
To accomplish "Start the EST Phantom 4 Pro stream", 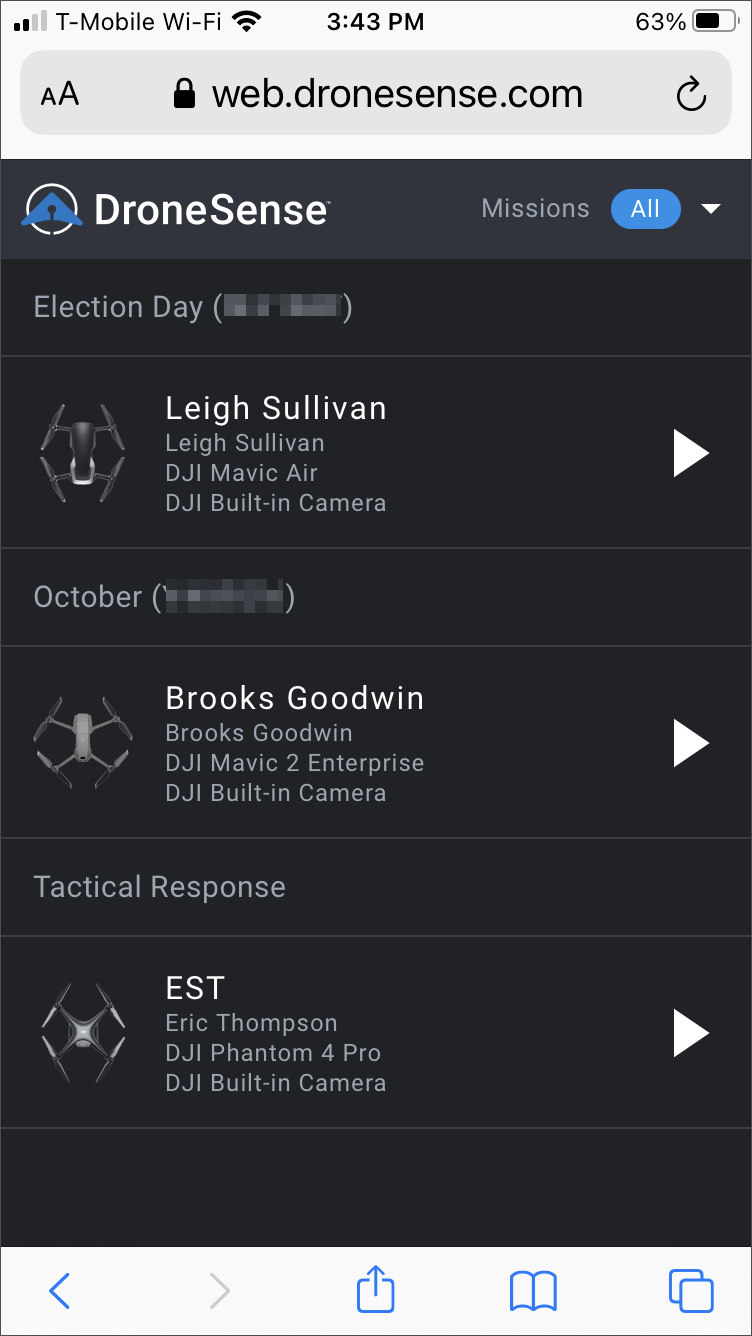I will coord(691,1032).
